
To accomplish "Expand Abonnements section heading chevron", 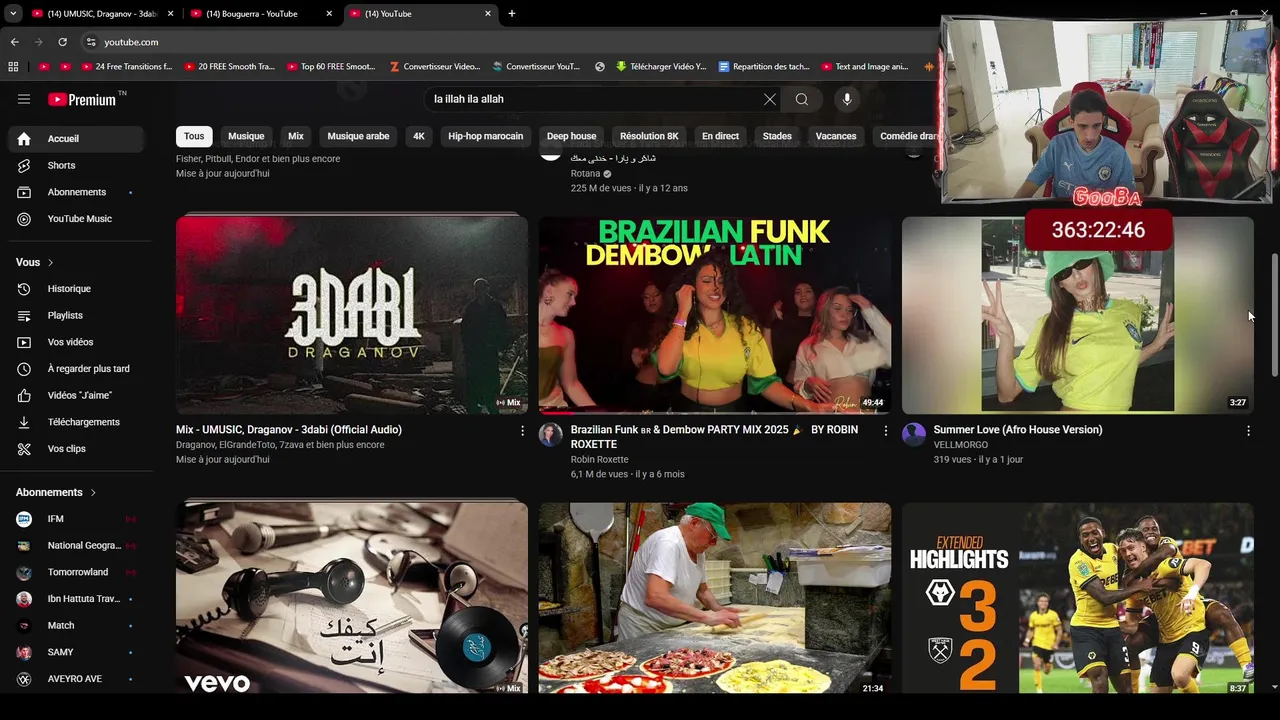I will [93, 492].
